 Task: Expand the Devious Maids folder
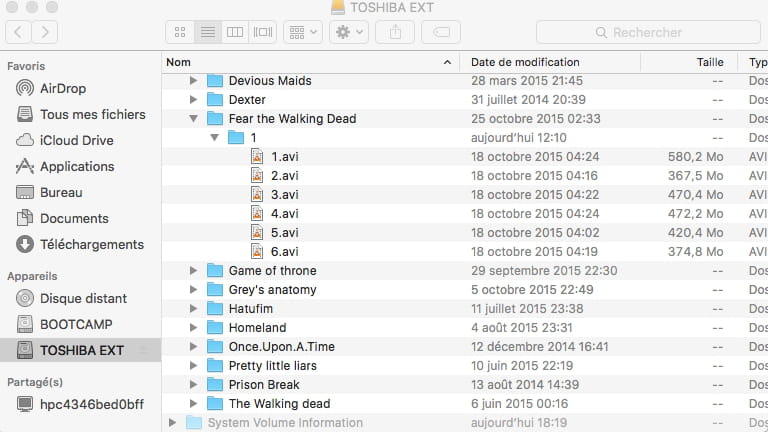coord(193,80)
